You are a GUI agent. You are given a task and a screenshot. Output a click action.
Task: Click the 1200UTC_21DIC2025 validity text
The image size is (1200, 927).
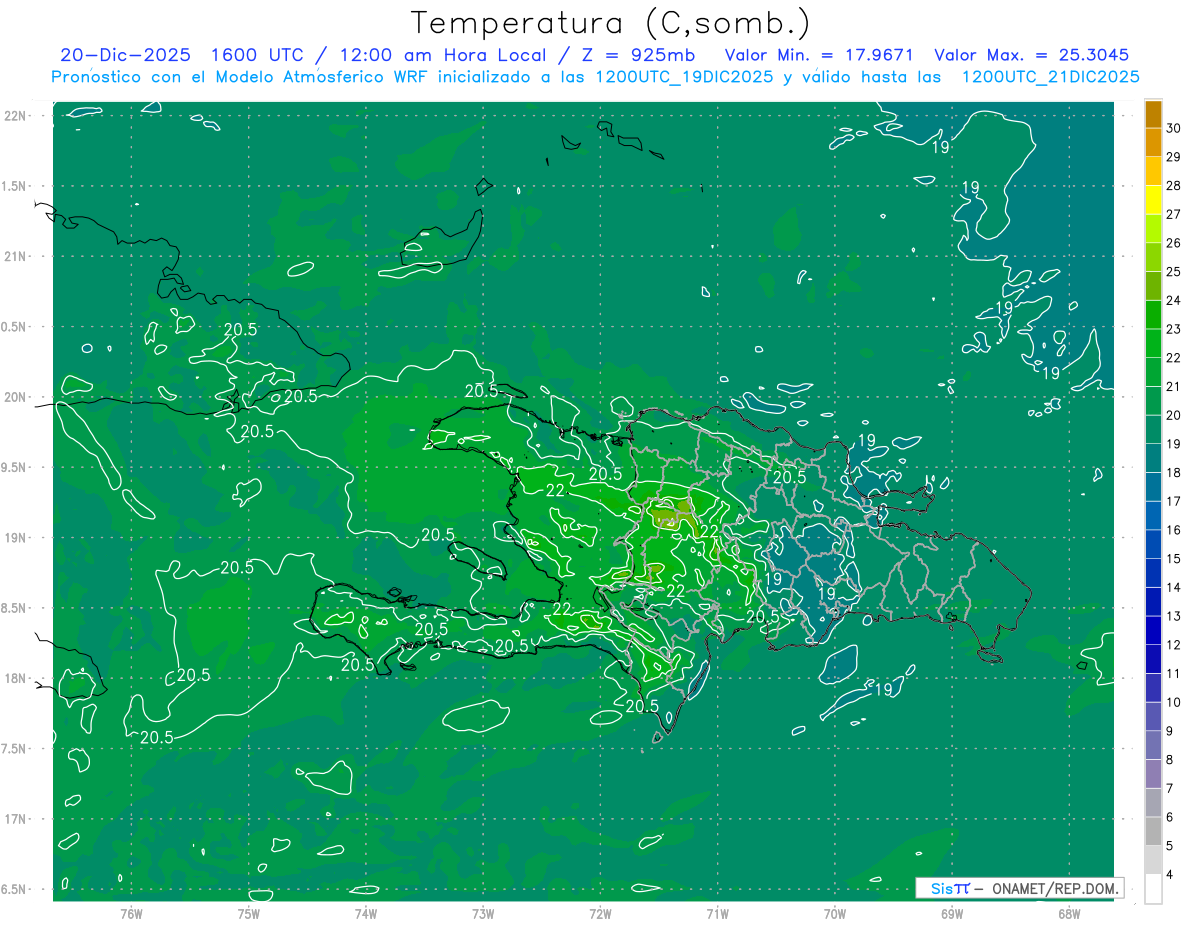[1050, 77]
